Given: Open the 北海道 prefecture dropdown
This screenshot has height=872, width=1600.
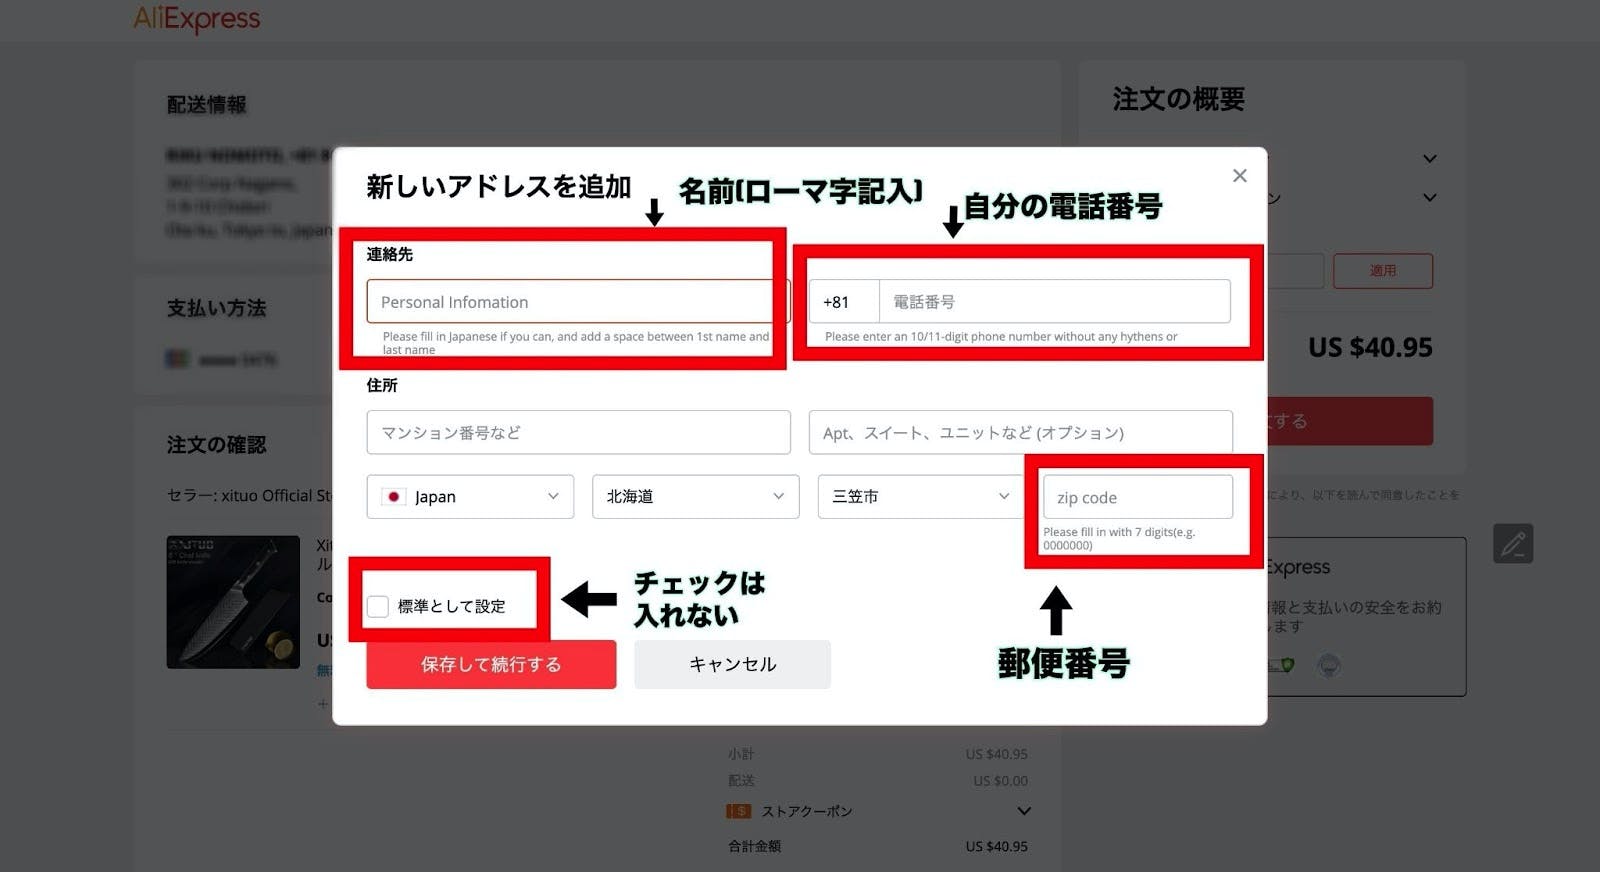Looking at the screenshot, I should (x=695, y=497).
